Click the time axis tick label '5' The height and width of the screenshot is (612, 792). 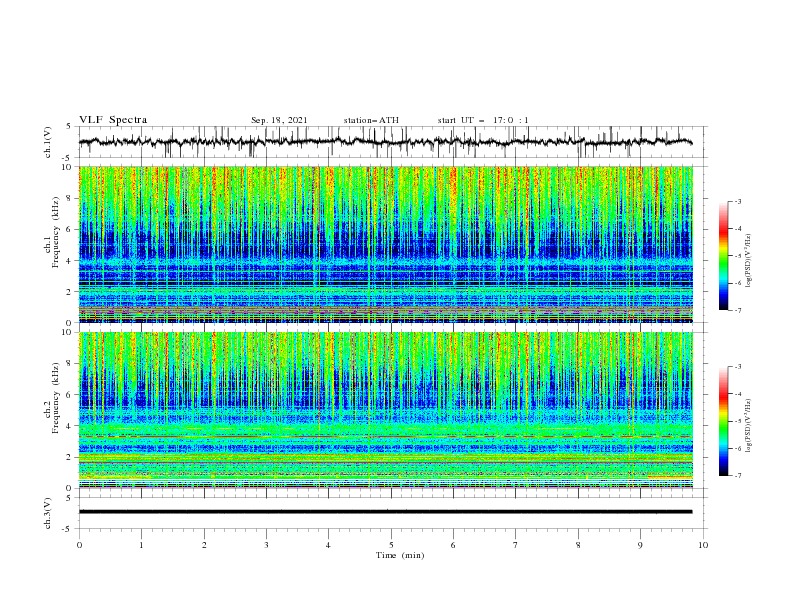pos(391,545)
